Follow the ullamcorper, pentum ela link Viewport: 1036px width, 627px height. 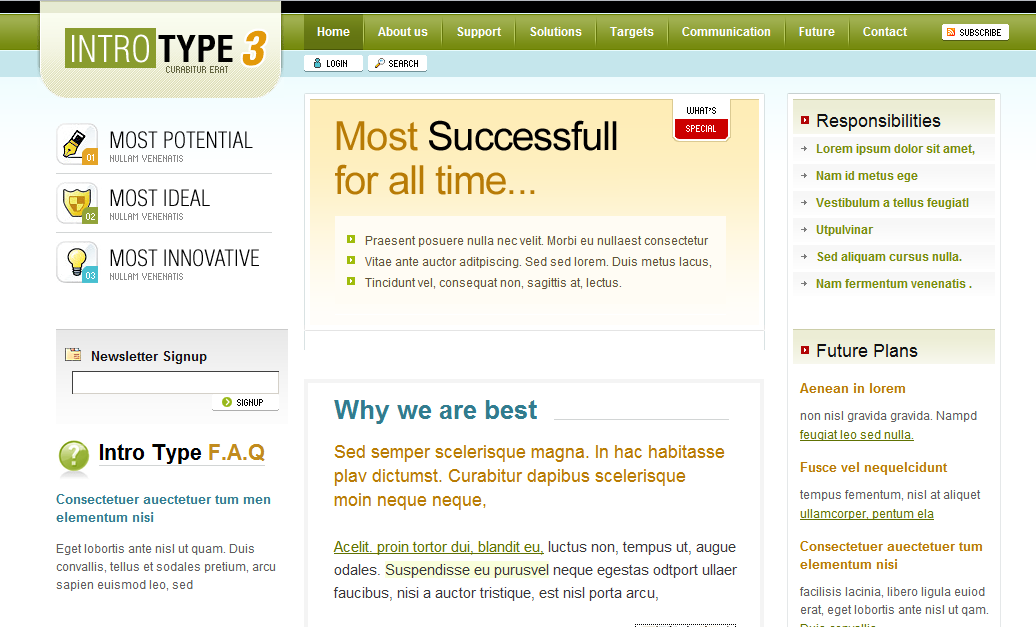(867, 514)
